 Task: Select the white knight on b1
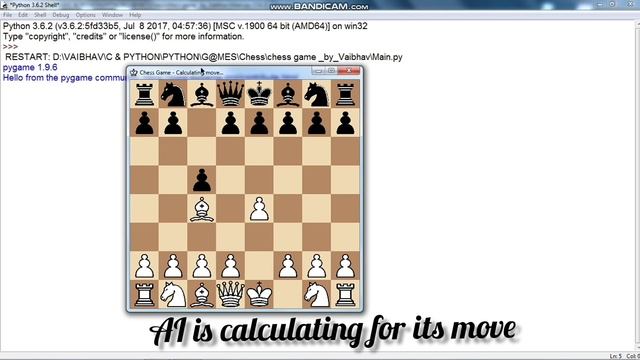[x=173, y=295]
